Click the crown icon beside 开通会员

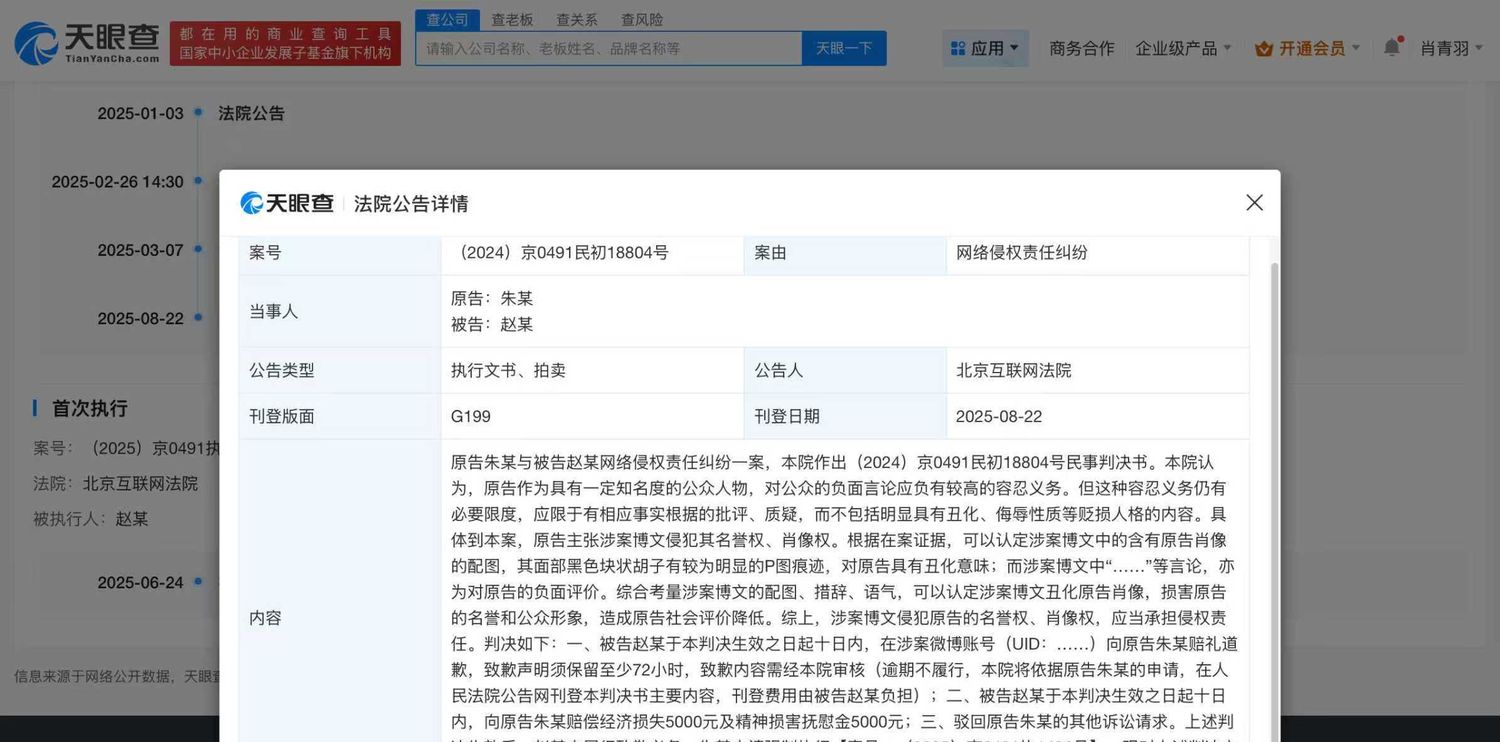[1263, 48]
